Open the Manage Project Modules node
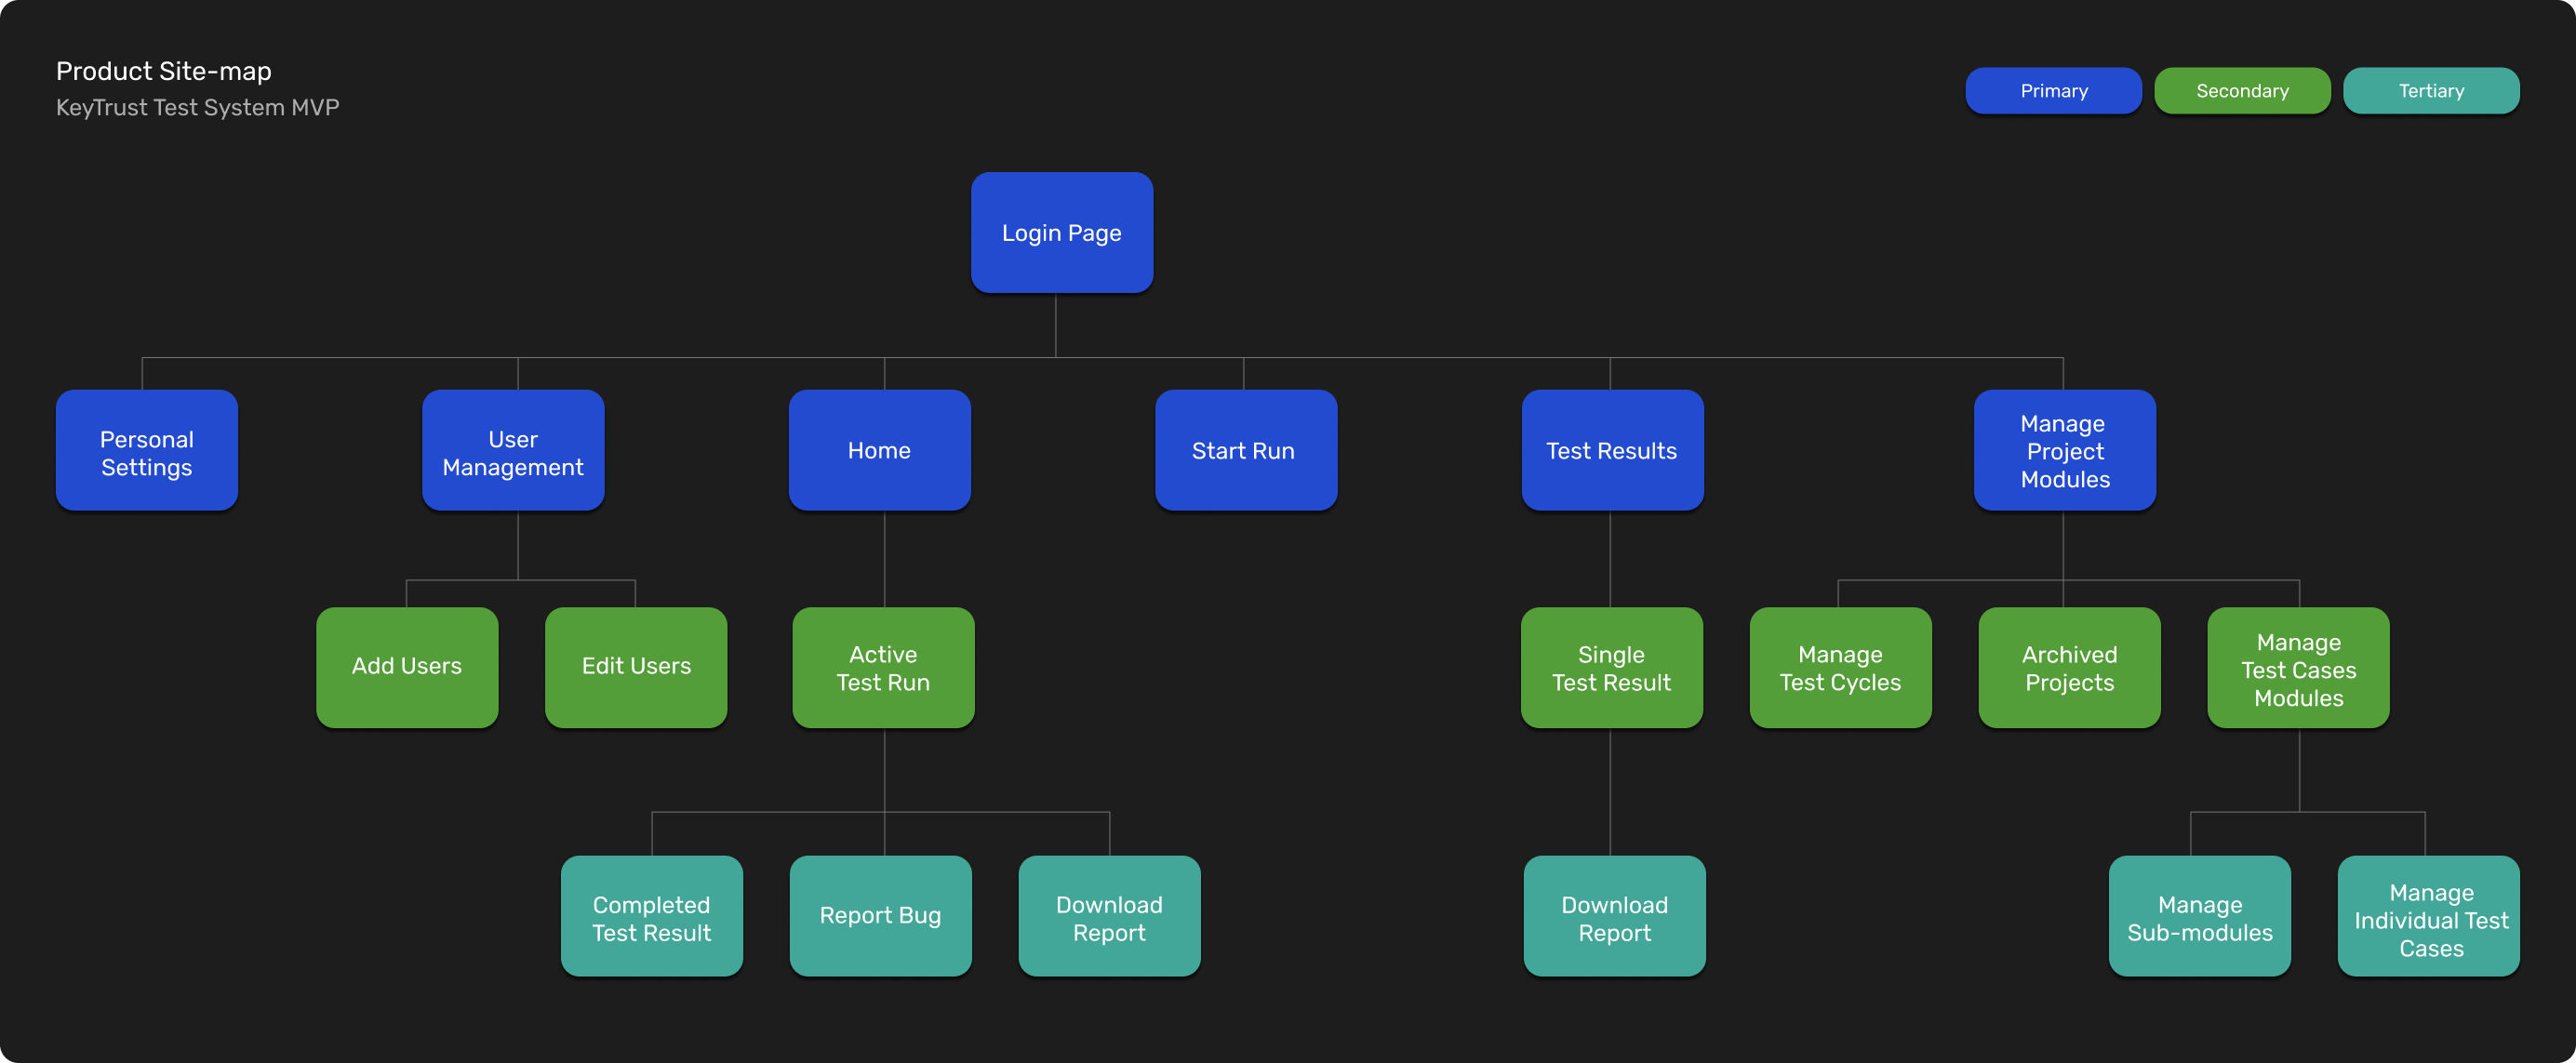Viewport: 2576px width, 1063px height. [x=2064, y=450]
